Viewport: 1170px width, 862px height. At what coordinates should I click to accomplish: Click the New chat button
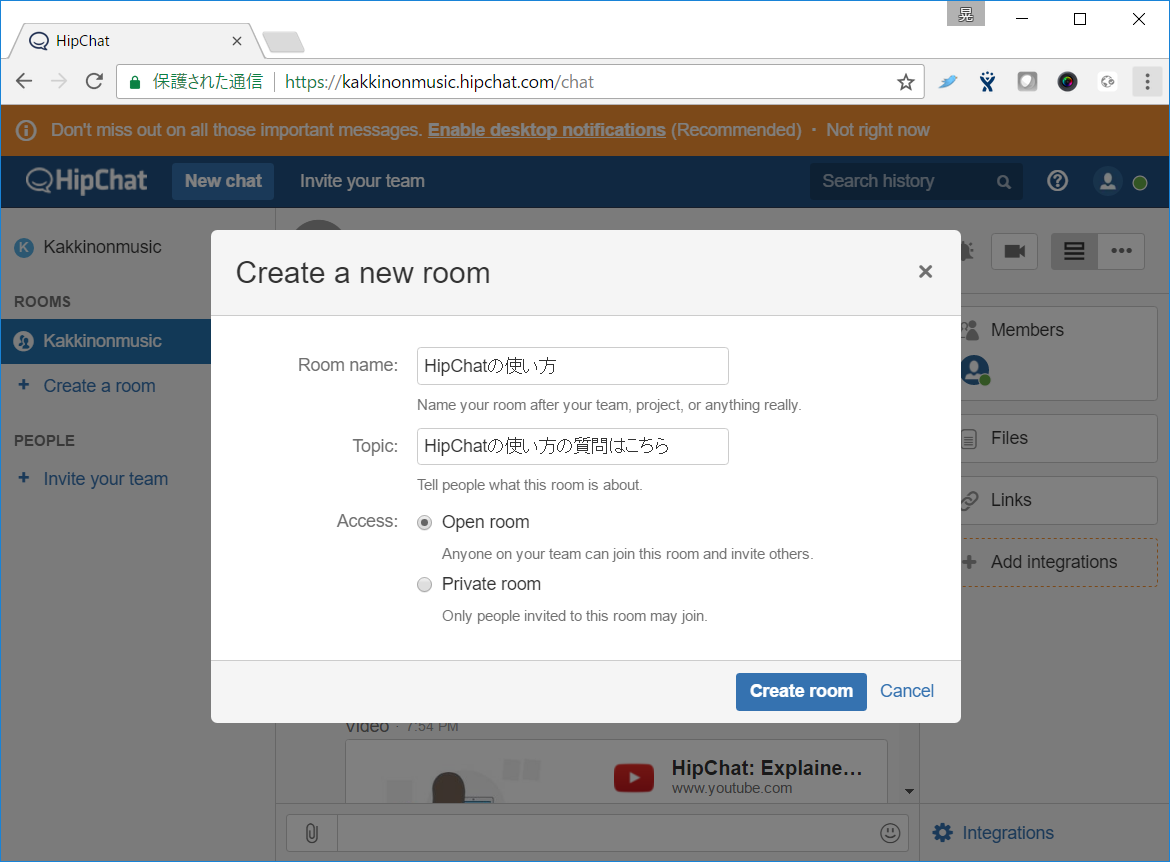point(223,181)
